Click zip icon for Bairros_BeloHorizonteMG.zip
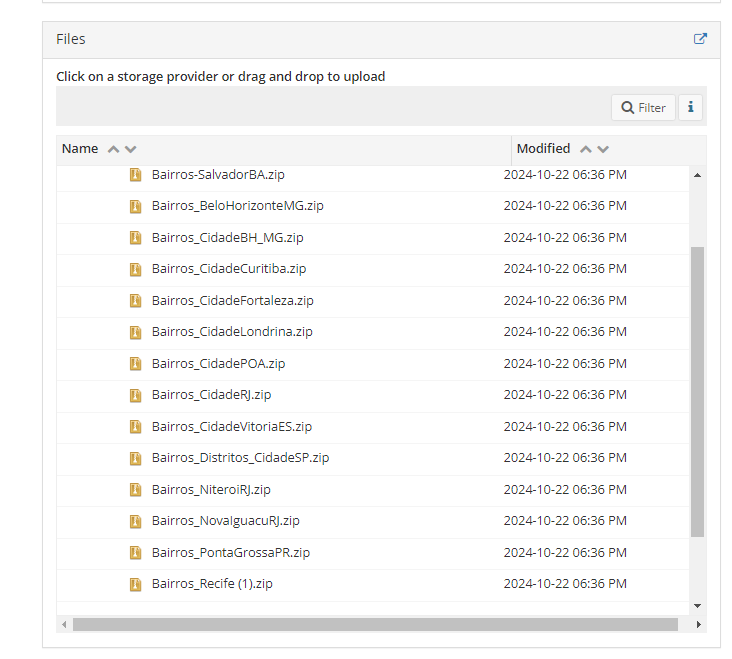 pos(135,206)
